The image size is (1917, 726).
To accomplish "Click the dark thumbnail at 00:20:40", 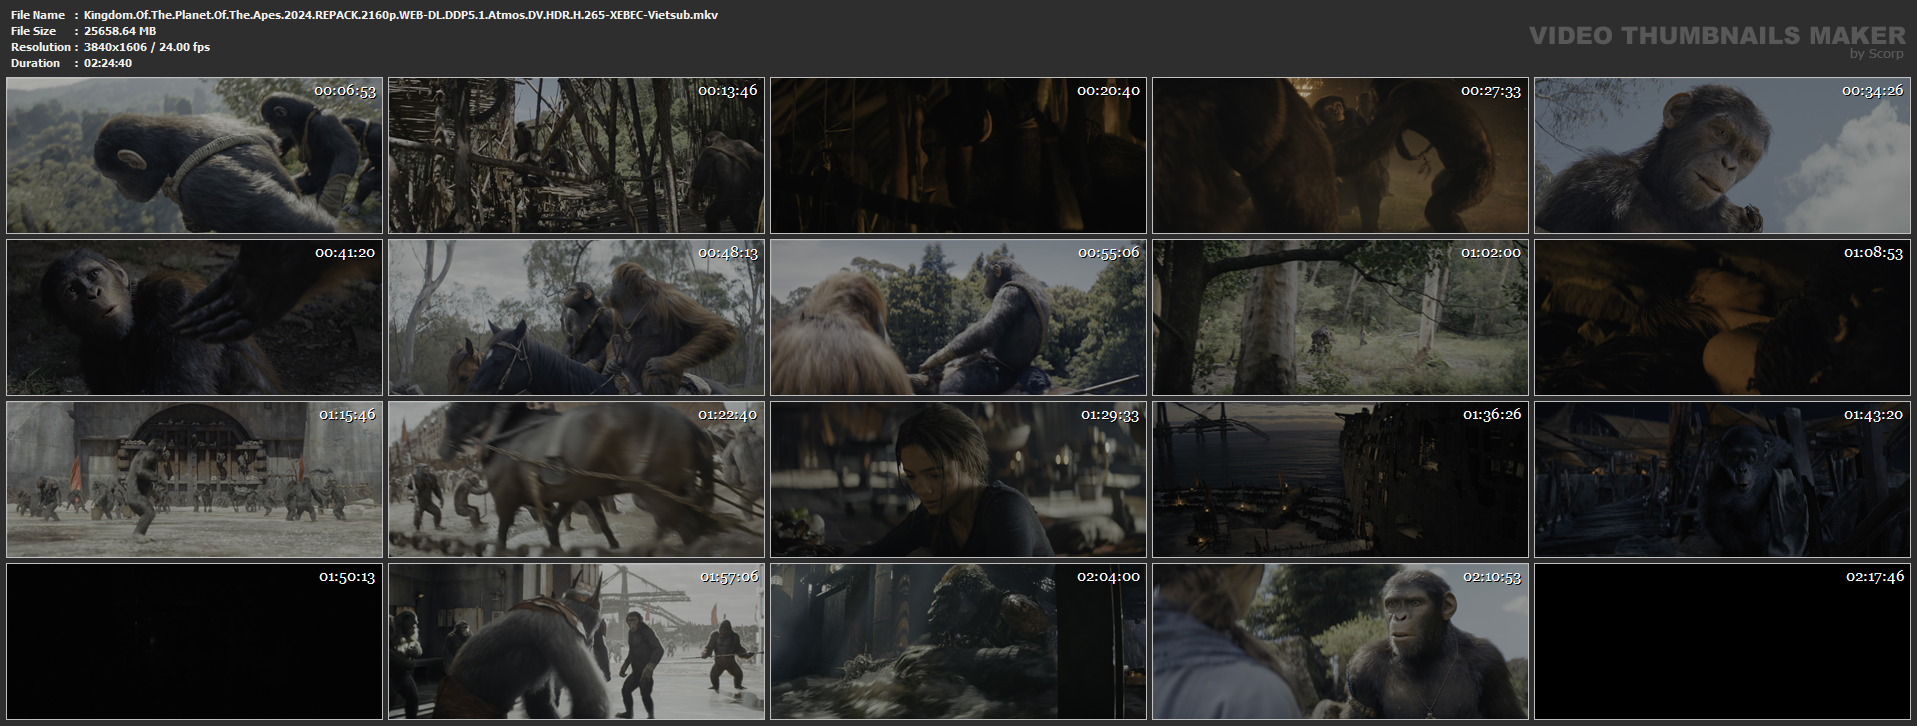I will point(958,156).
